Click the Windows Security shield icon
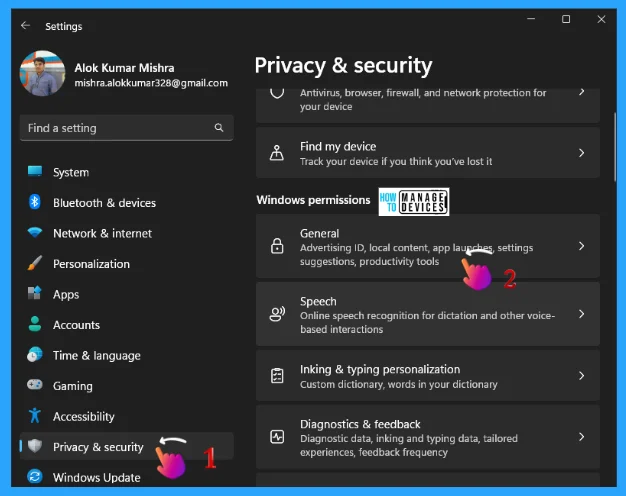626x496 pixels. [277, 93]
